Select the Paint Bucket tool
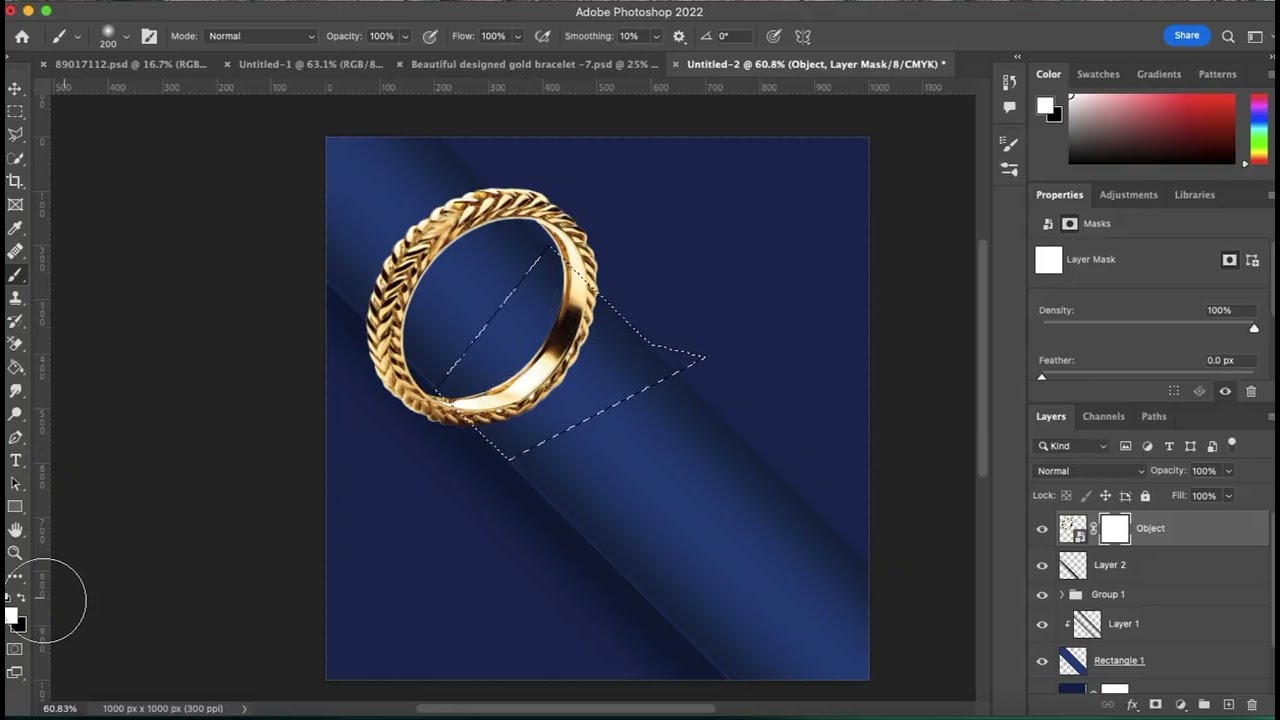Image resolution: width=1280 pixels, height=720 pixels. pyautogui.click(x=15, y=367)
